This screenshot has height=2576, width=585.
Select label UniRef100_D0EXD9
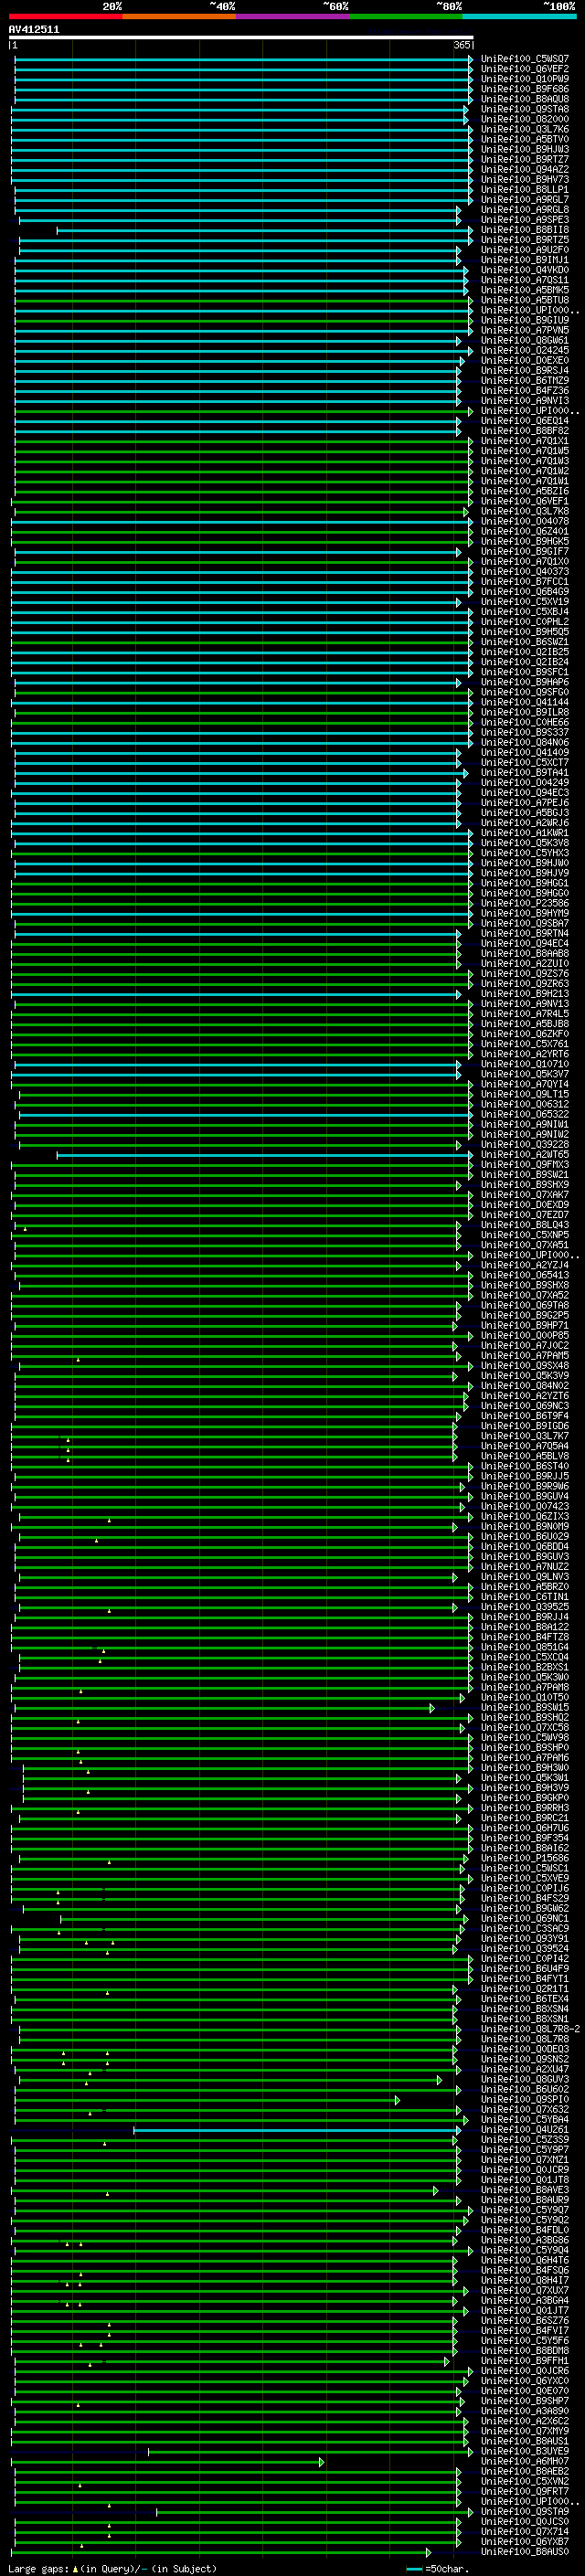[525, 1204]
